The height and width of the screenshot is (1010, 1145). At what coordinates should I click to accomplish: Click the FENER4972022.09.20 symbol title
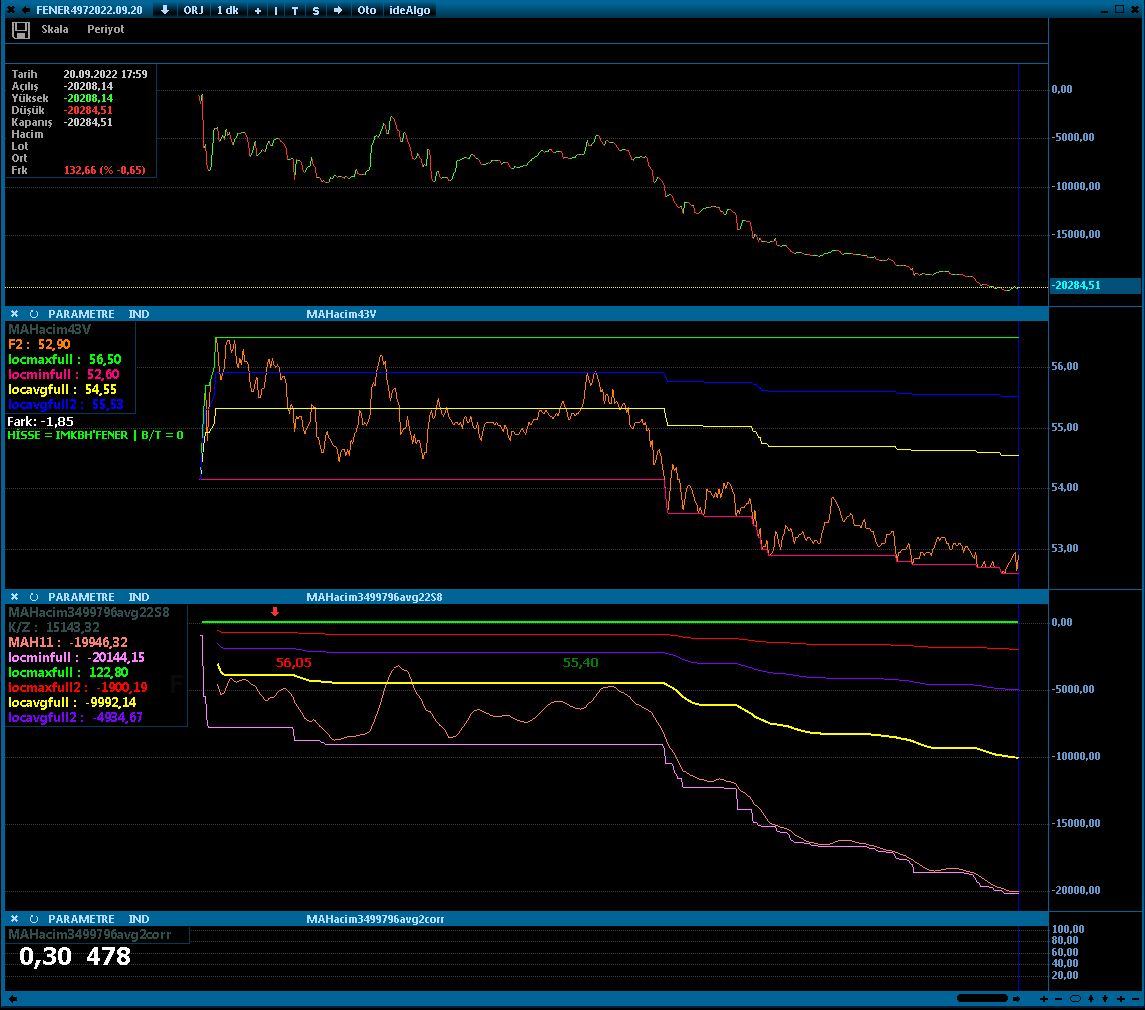[x=89, y=10]
